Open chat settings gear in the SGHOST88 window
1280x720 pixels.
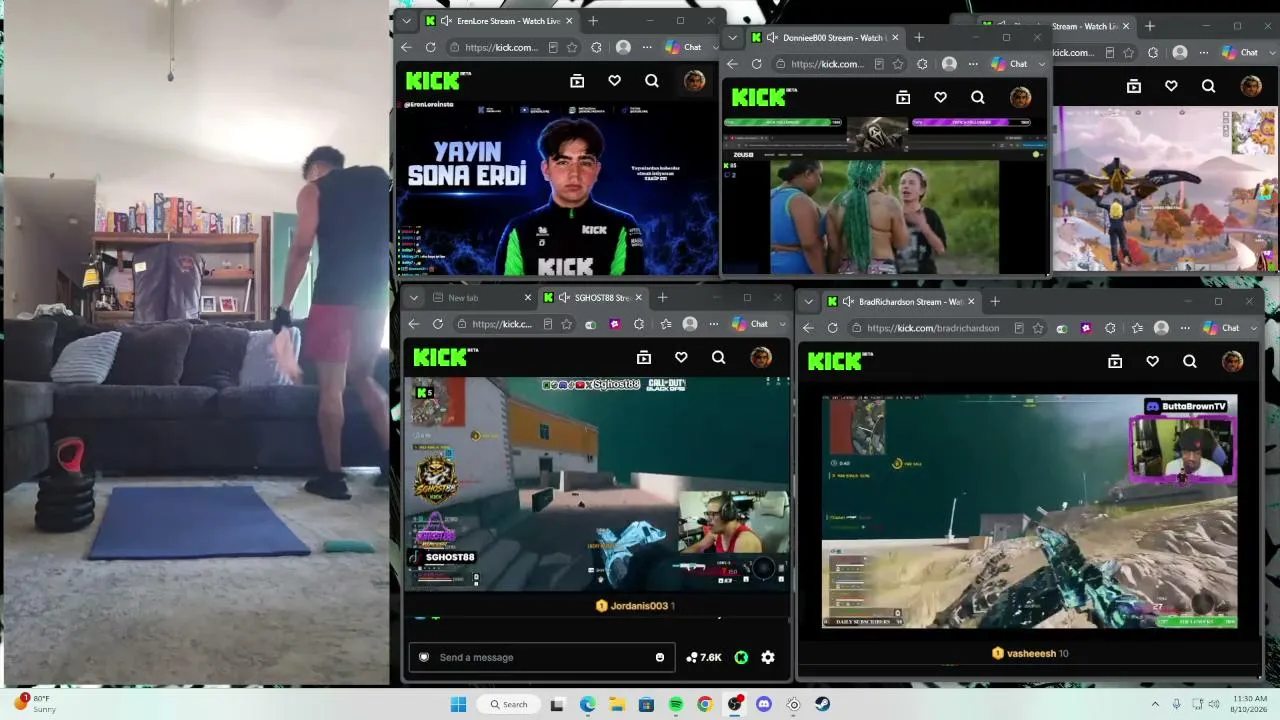click(x=768, y=657)
